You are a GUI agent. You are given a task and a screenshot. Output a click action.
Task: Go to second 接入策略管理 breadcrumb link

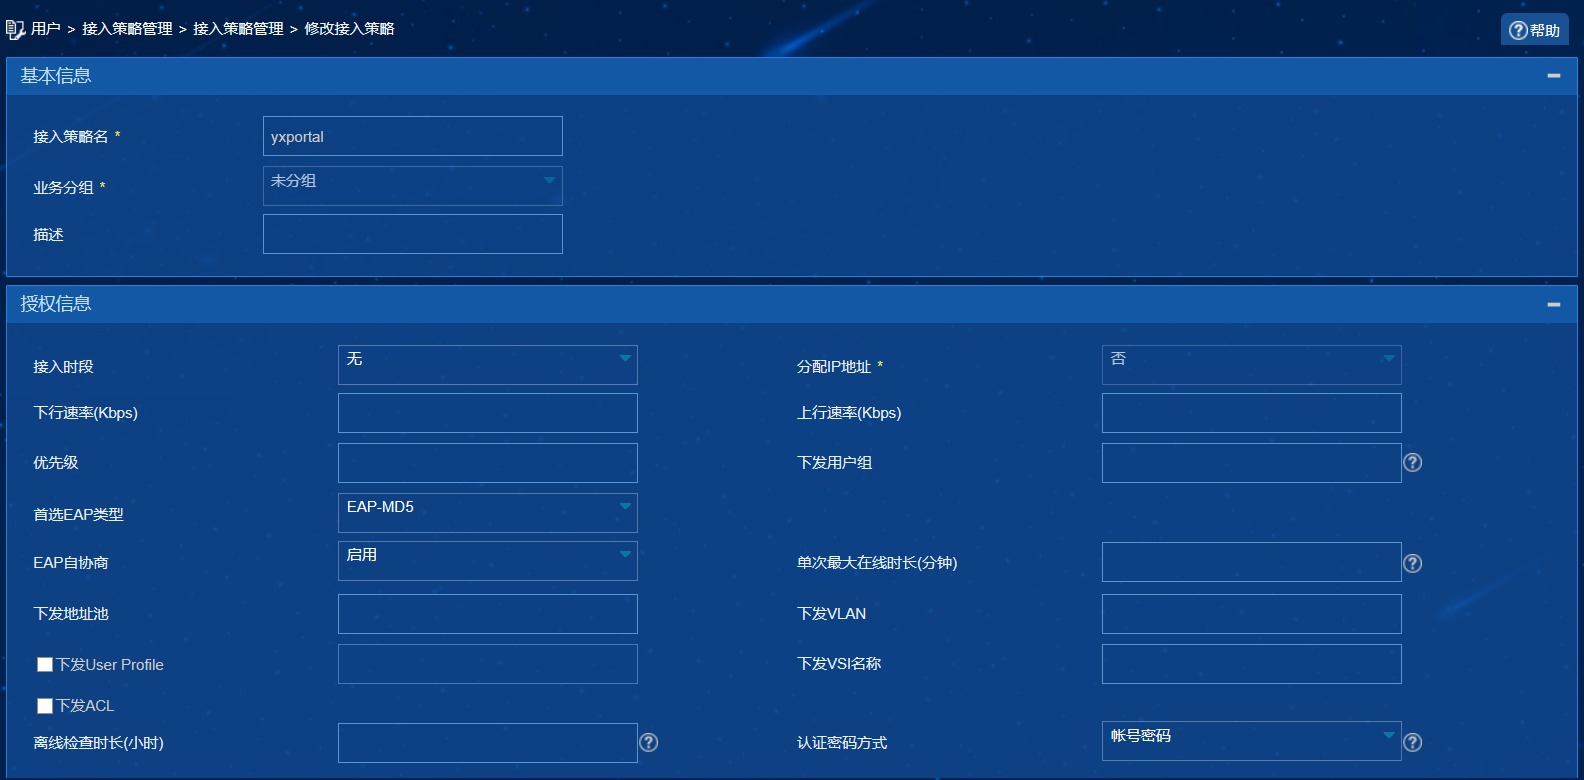point(238,29)
